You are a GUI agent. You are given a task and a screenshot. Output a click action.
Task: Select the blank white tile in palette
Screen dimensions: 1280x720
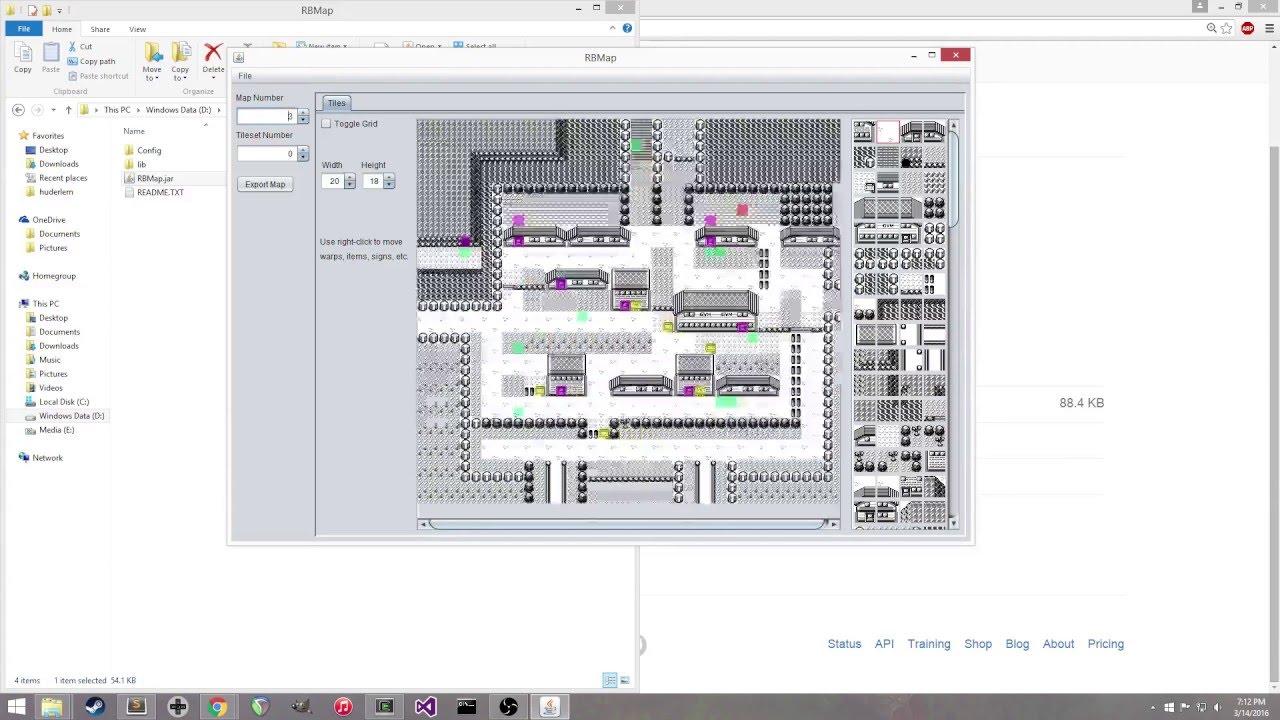[x=888, y=133]
